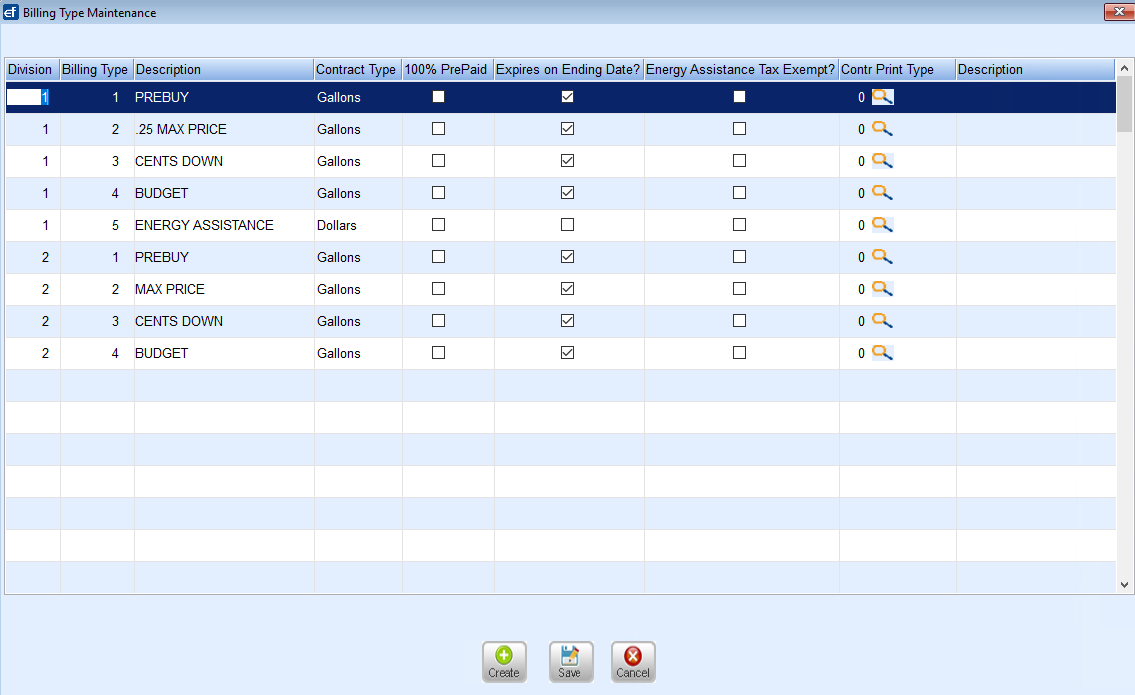
Task: Click the 100% PrePaid column header
Action: click(448, 70)
